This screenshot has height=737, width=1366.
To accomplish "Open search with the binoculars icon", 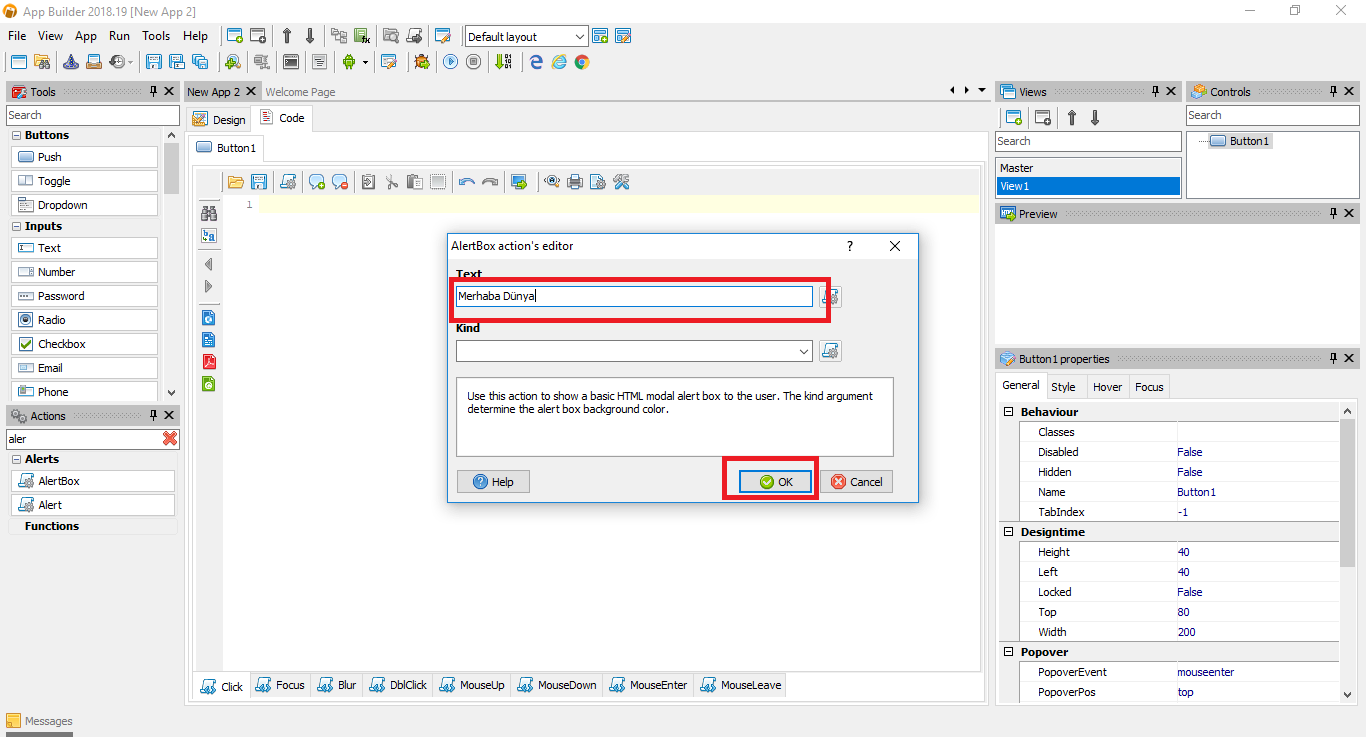I will click(209, 213).
